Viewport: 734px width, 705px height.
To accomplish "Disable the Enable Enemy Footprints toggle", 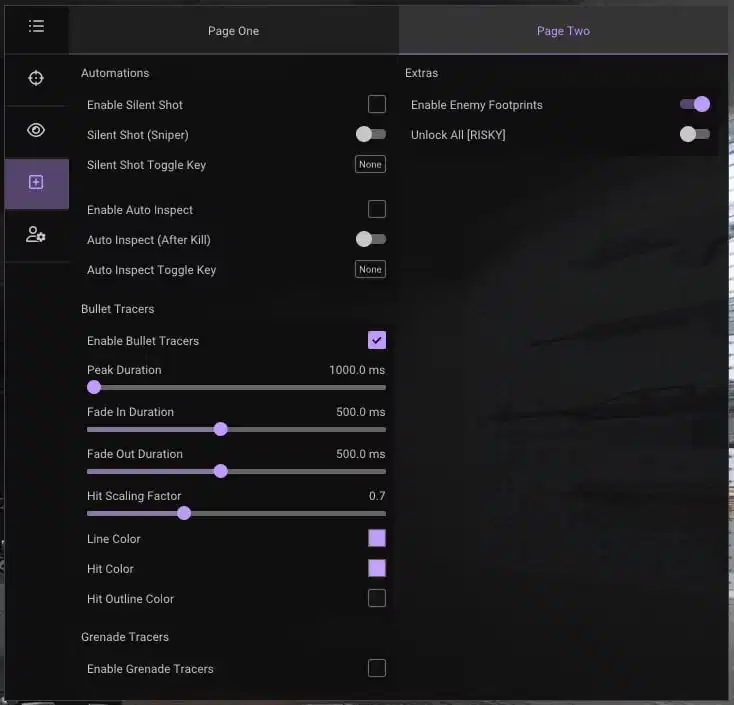I will tap(695, 104).
